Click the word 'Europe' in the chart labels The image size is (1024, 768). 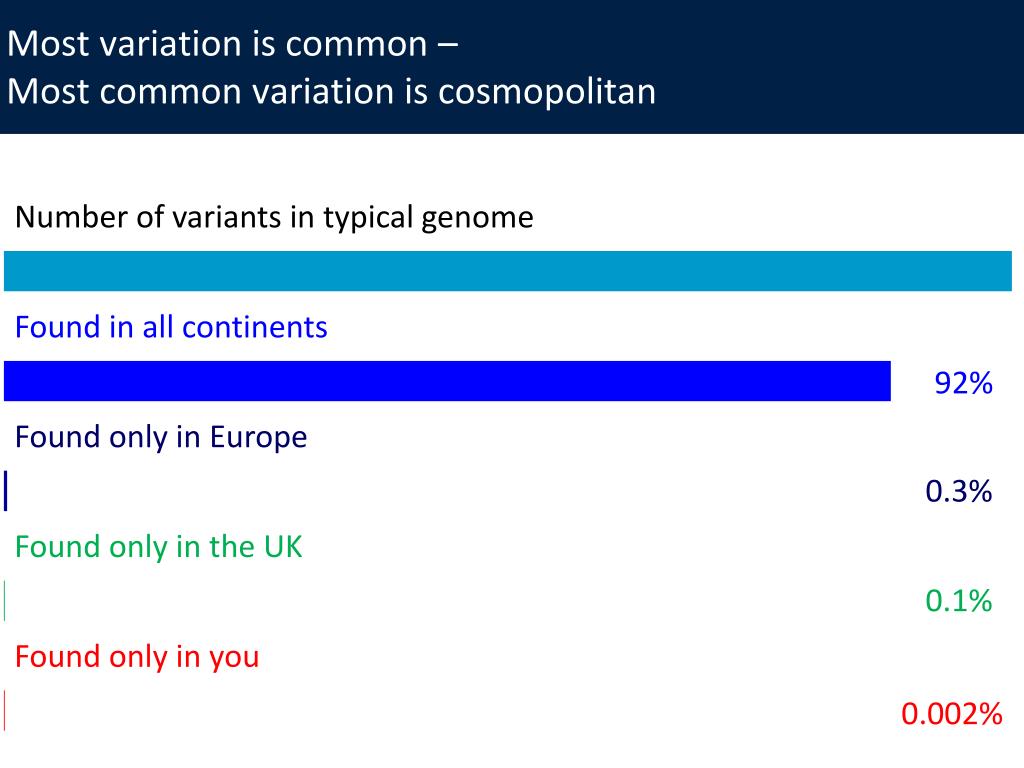(x=258, y=437)
